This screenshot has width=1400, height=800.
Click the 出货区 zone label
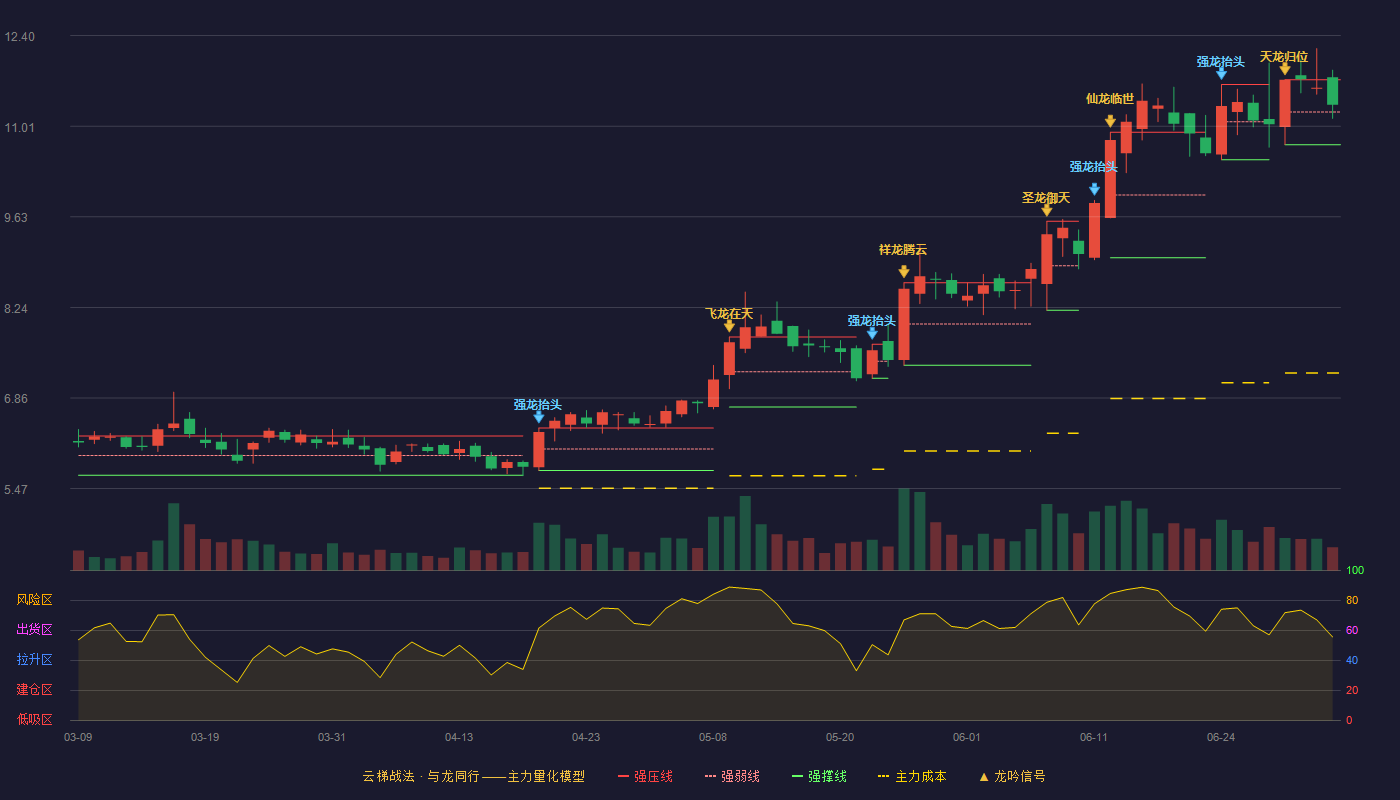point(34,630)
